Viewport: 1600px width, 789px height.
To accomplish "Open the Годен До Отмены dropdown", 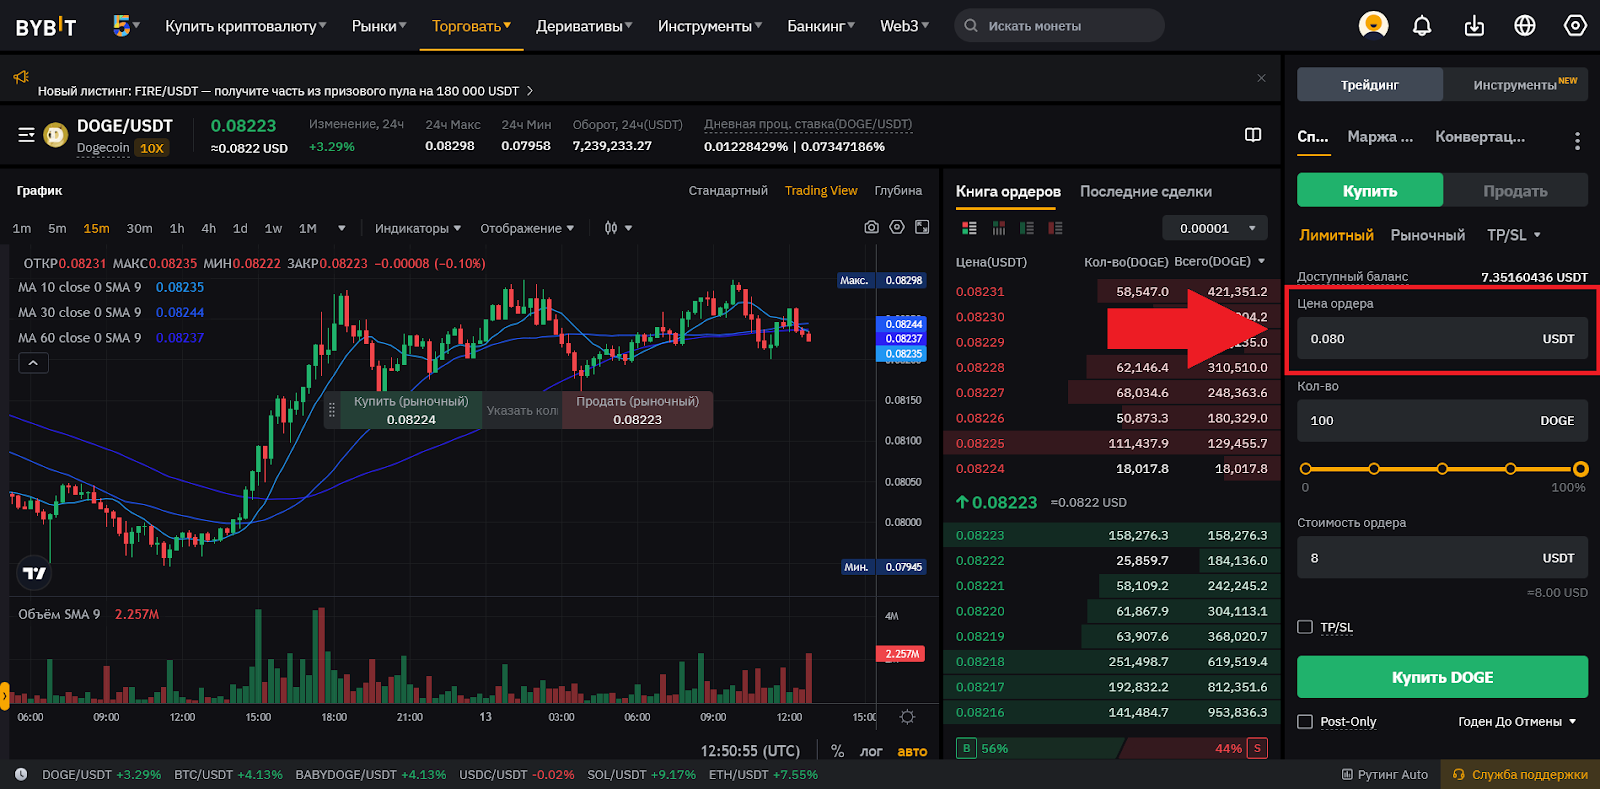I will [x=1517, y=721].
